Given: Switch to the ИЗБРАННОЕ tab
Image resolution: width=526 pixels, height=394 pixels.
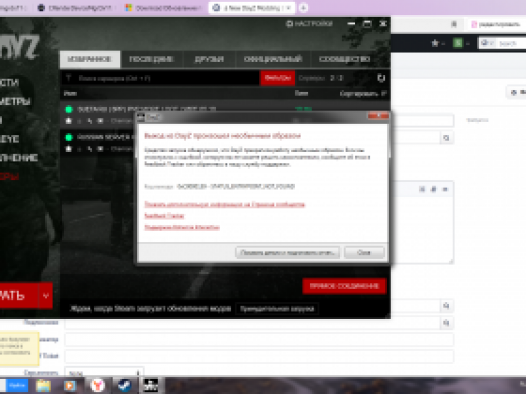Looking at the screenshot, I should 90,59.
